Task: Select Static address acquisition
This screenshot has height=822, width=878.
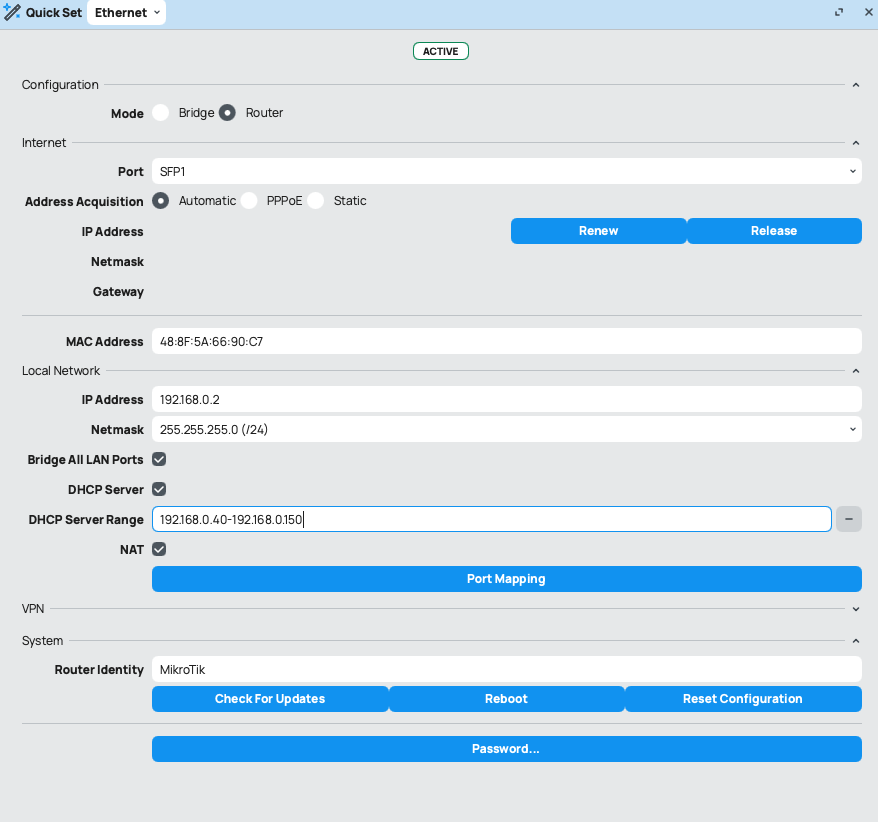Action: 315,201
